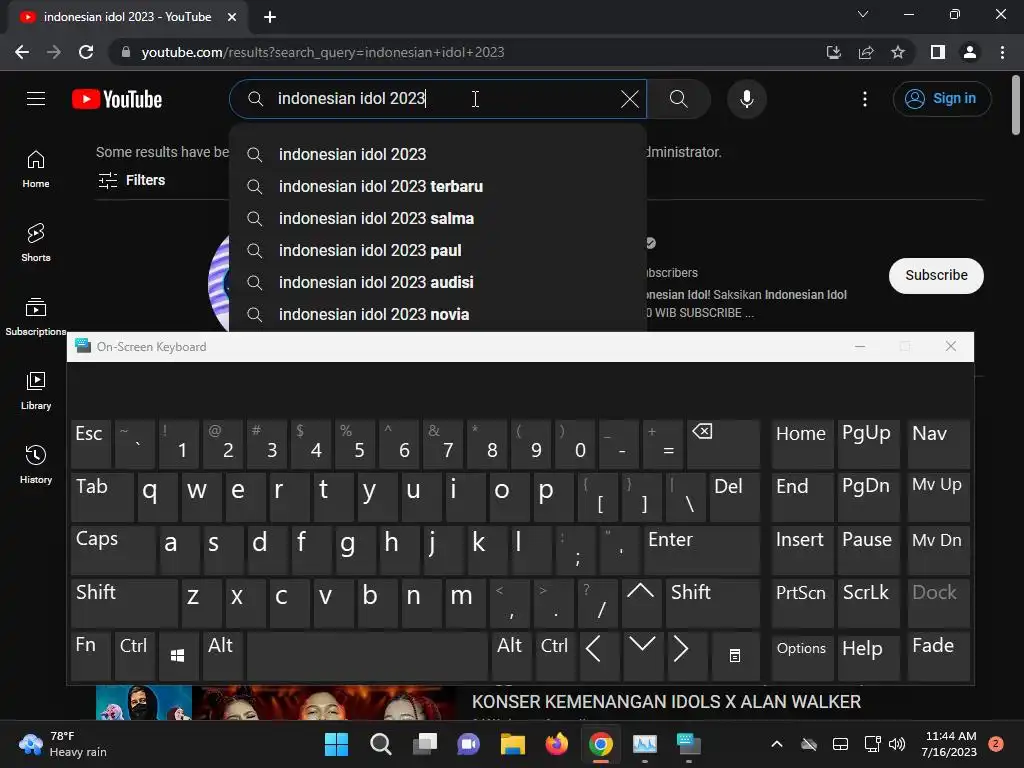Bookmark this page with the star icon
This screenshot has width=1024, height=768.
point(898,52)
